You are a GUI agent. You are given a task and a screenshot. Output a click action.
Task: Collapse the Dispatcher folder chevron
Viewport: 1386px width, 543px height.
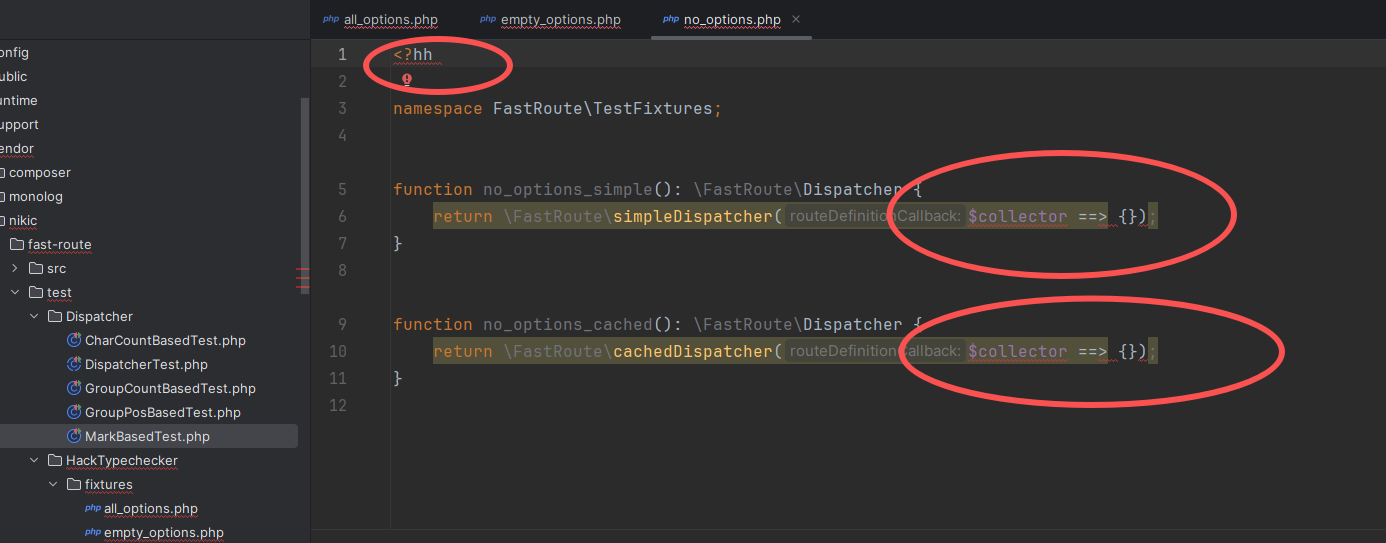point(34,317)
